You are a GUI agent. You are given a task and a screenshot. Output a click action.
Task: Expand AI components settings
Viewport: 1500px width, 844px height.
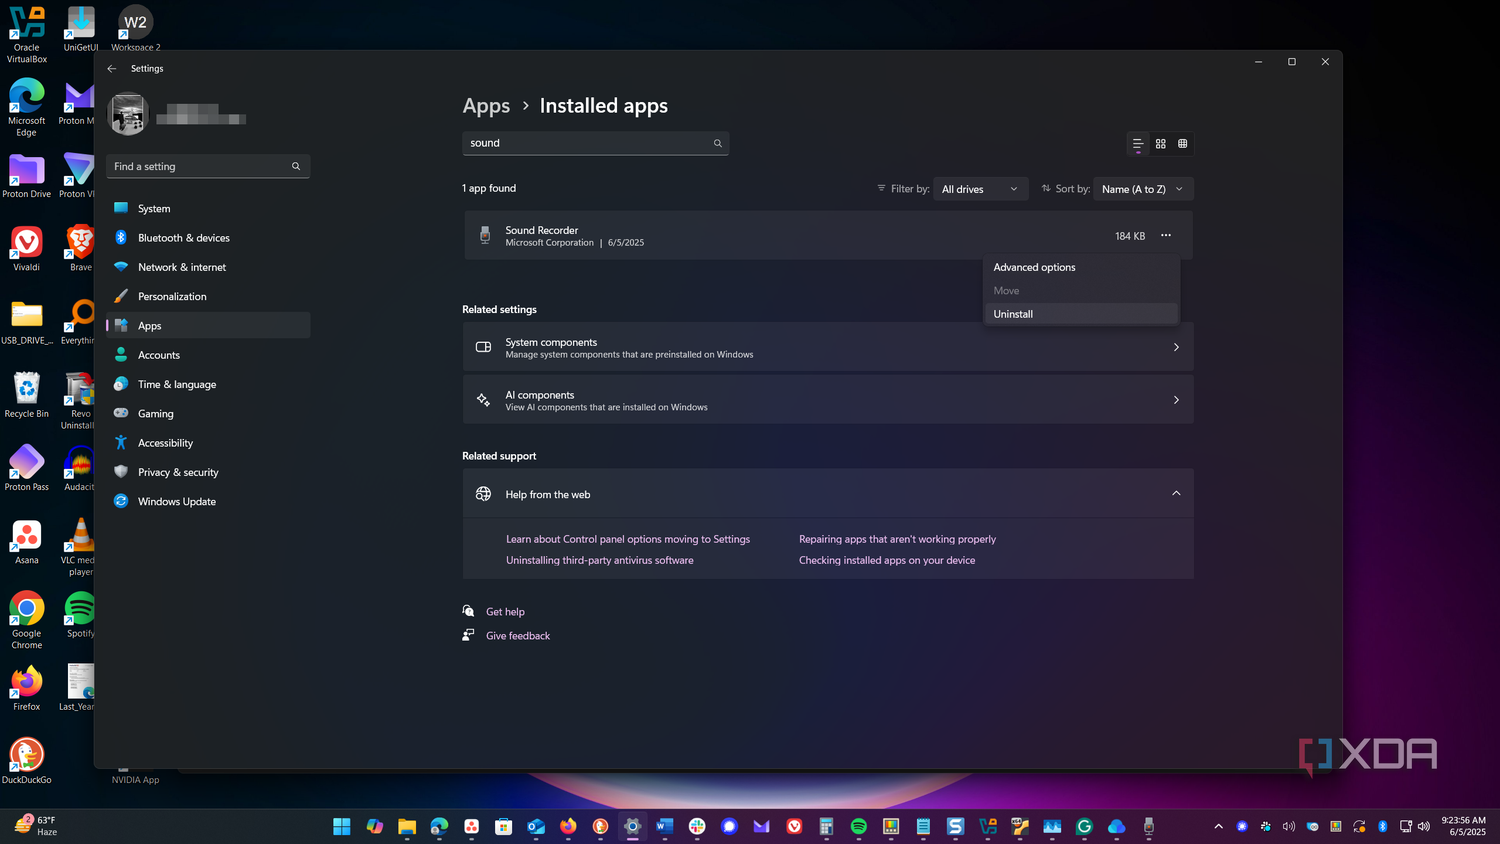click(828, 400)
